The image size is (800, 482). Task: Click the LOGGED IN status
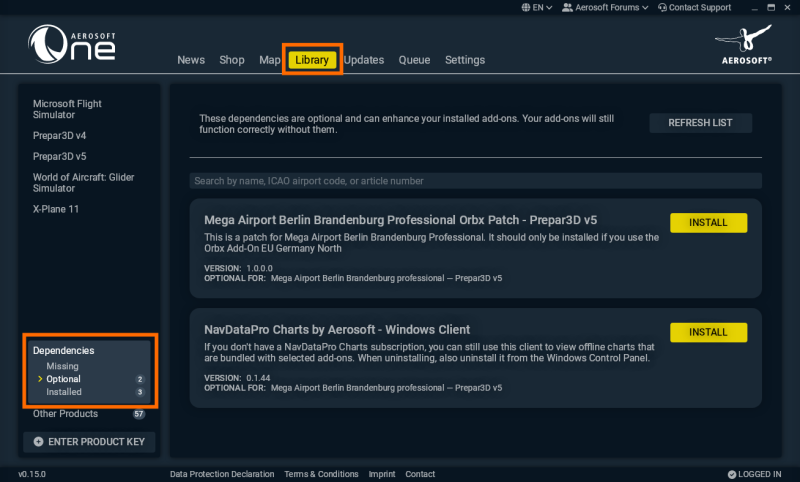pyautogui.click(x=755, y=474)
